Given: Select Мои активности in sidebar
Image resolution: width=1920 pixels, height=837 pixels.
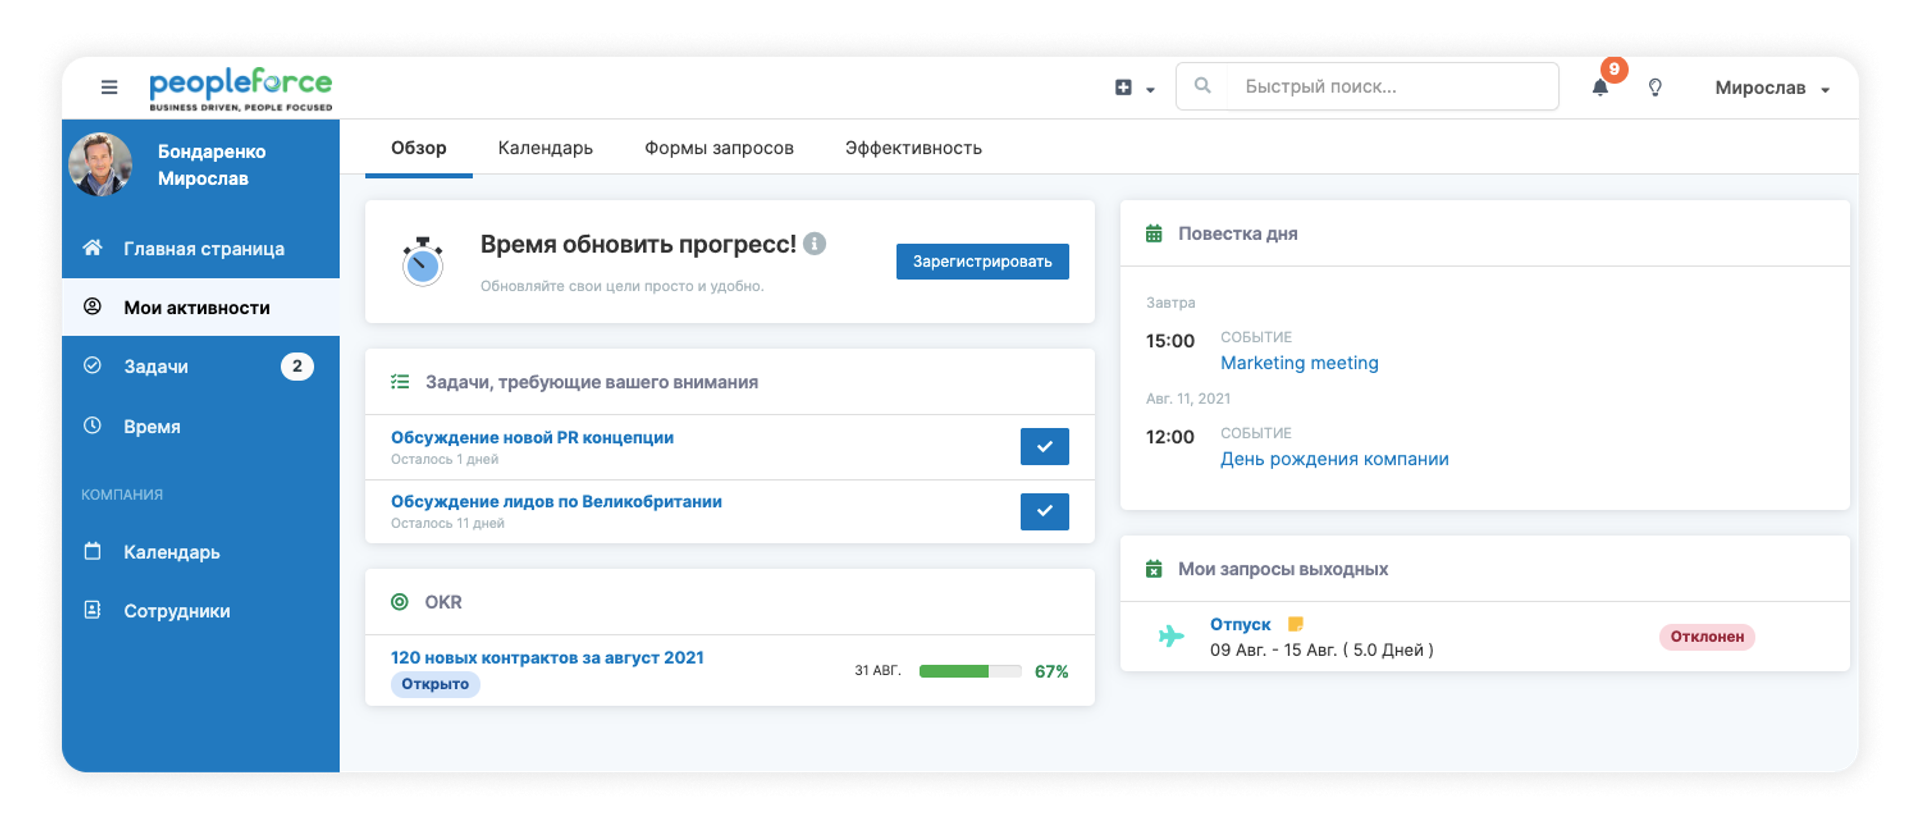Looking at the screenshot, I should pyautogui.click(x=200, y=307).
